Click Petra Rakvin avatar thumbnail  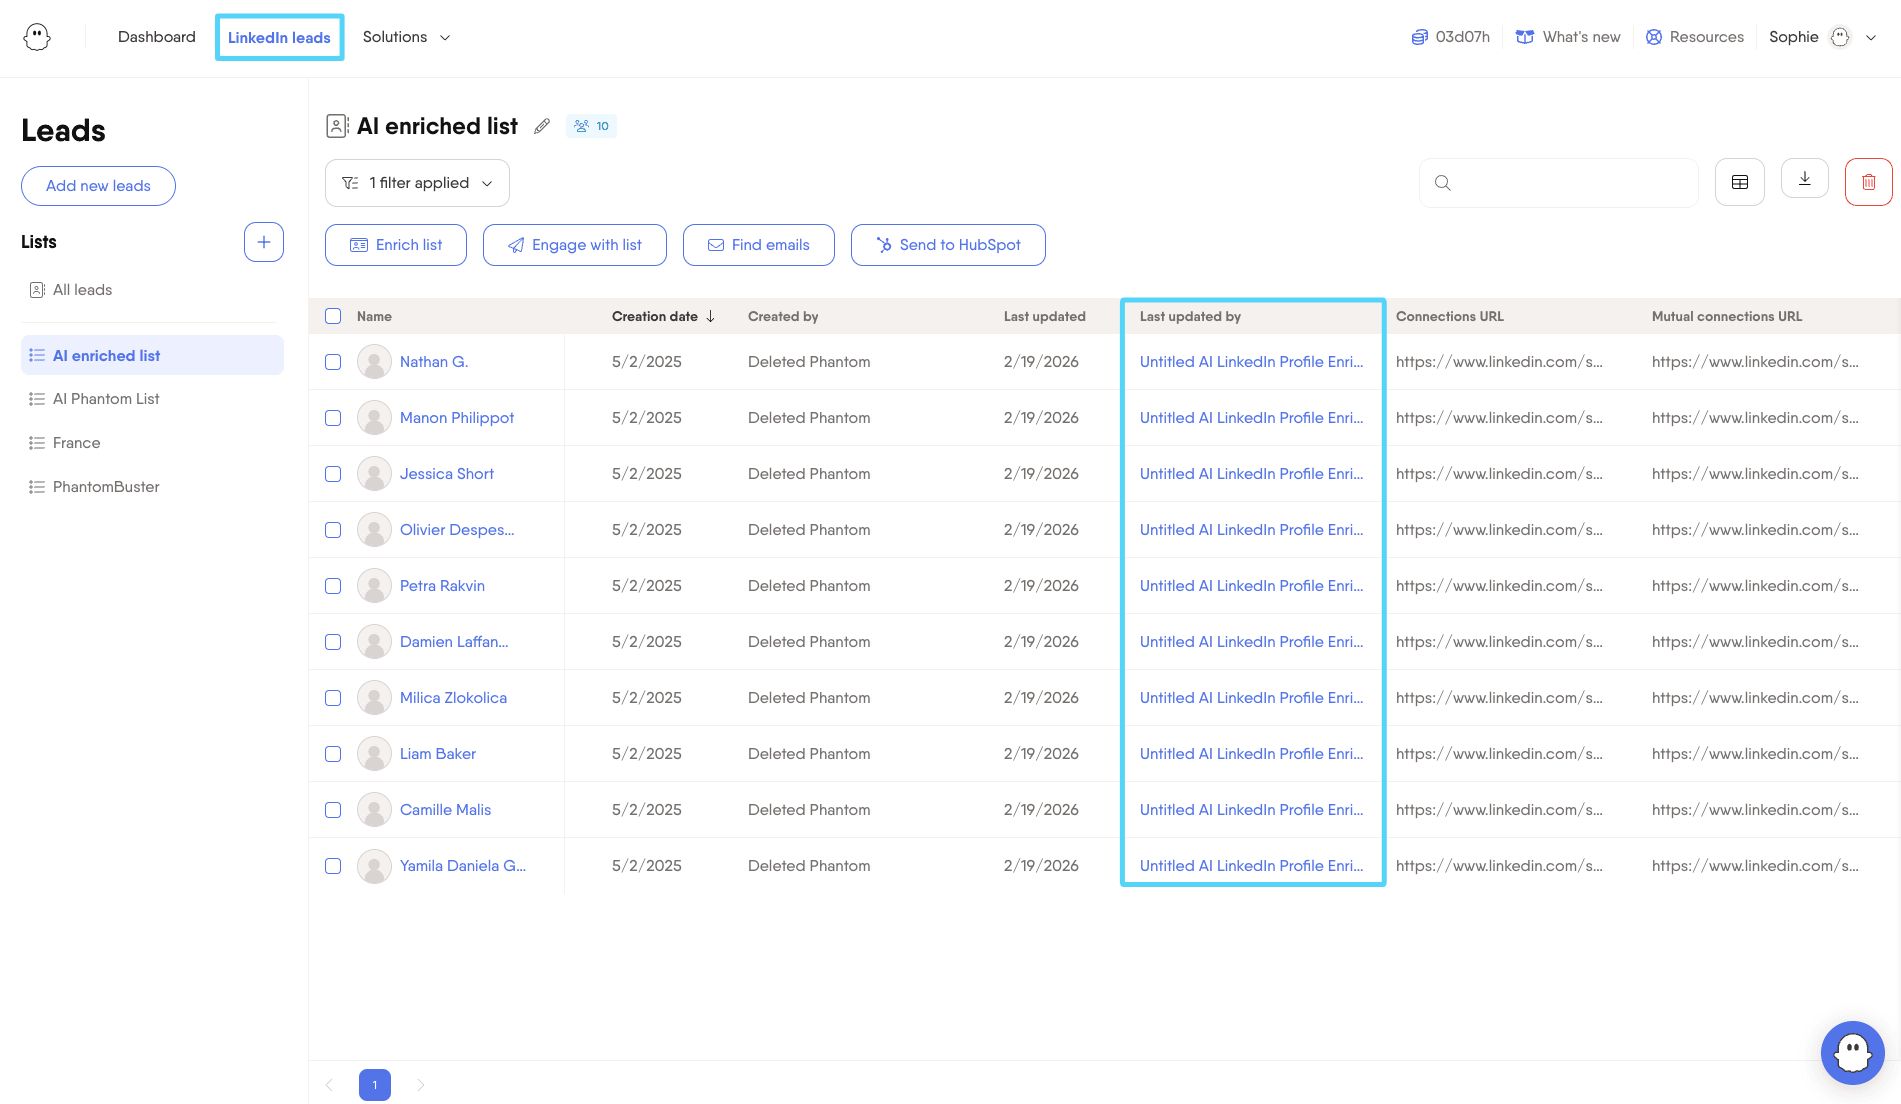(x=374, y=586)
